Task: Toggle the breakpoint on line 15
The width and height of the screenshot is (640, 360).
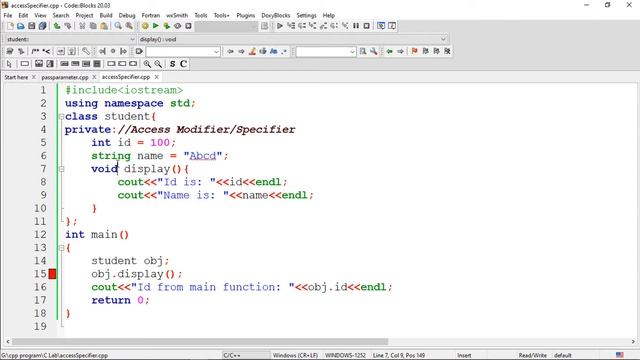Action: click(x=52, y=274)
